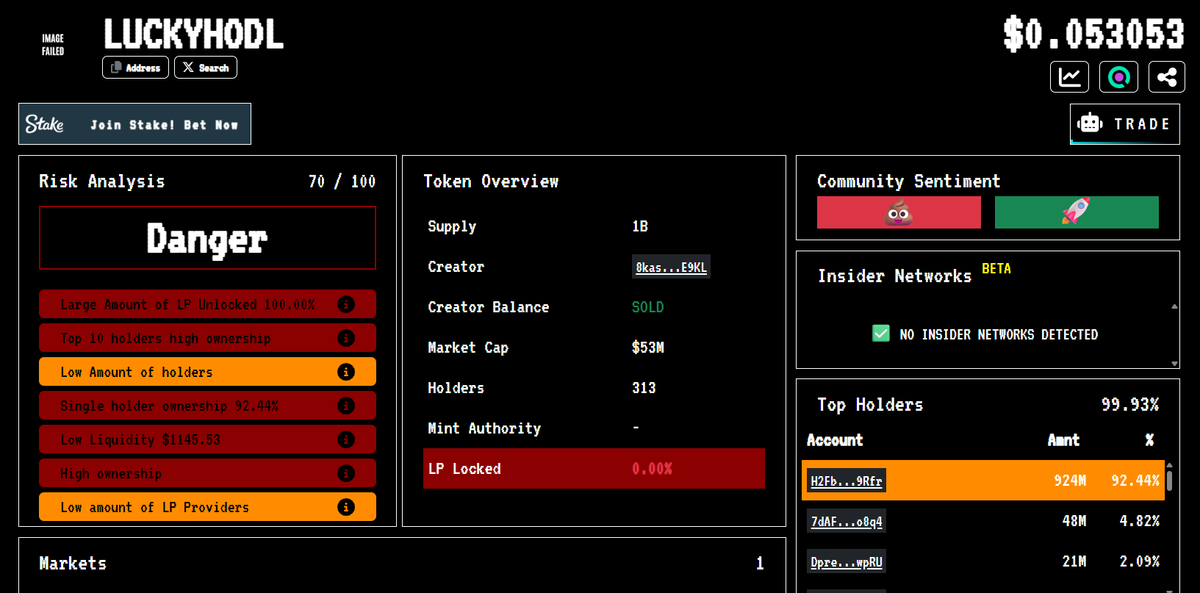1200x593 pixels.
Task: Info icon for Low Liquidity $1145.53
Action: coord(346,440)
